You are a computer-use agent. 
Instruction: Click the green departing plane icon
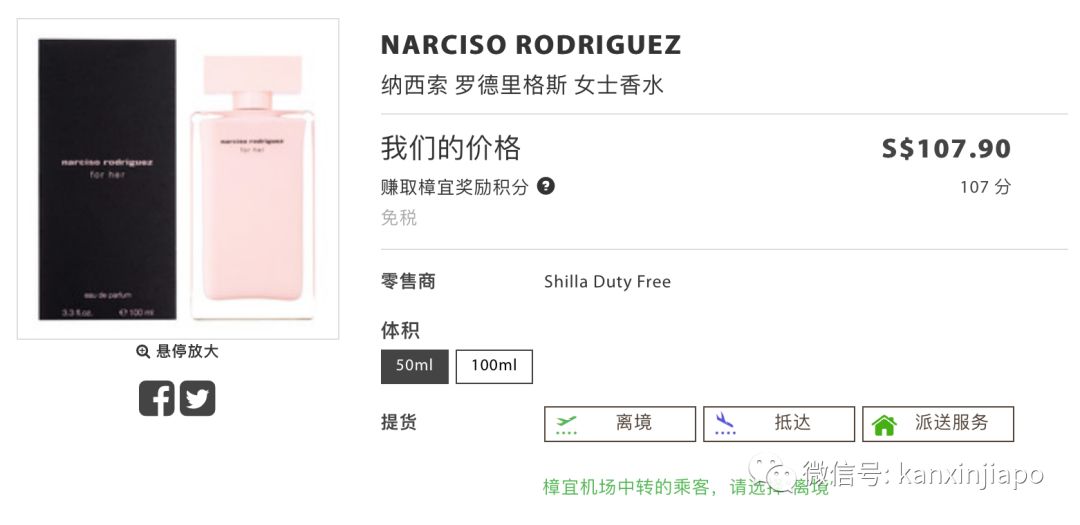(567, 423)
